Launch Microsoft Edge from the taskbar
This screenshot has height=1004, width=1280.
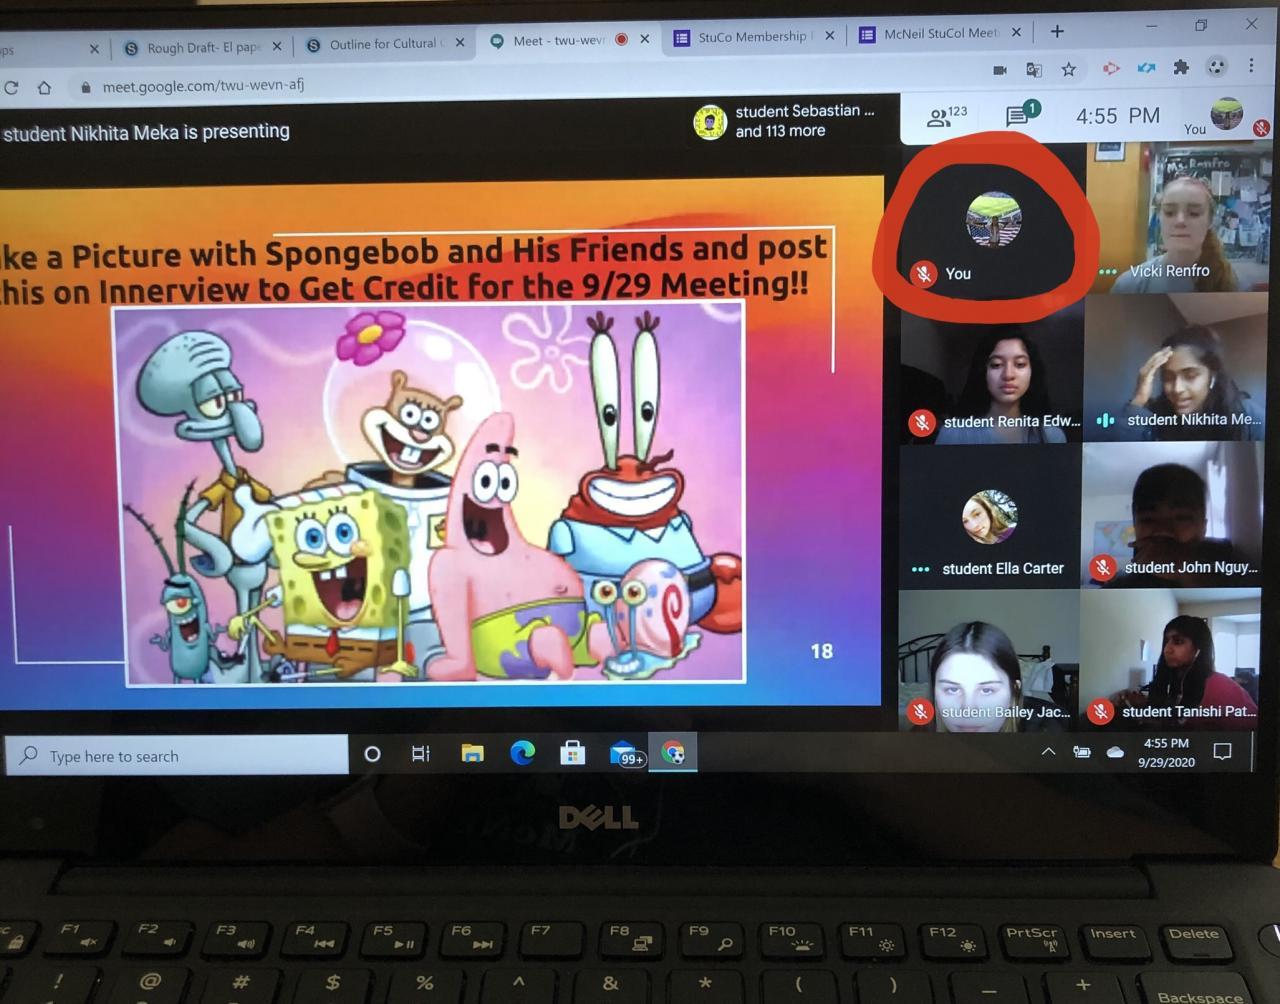[x=522, y=753]
